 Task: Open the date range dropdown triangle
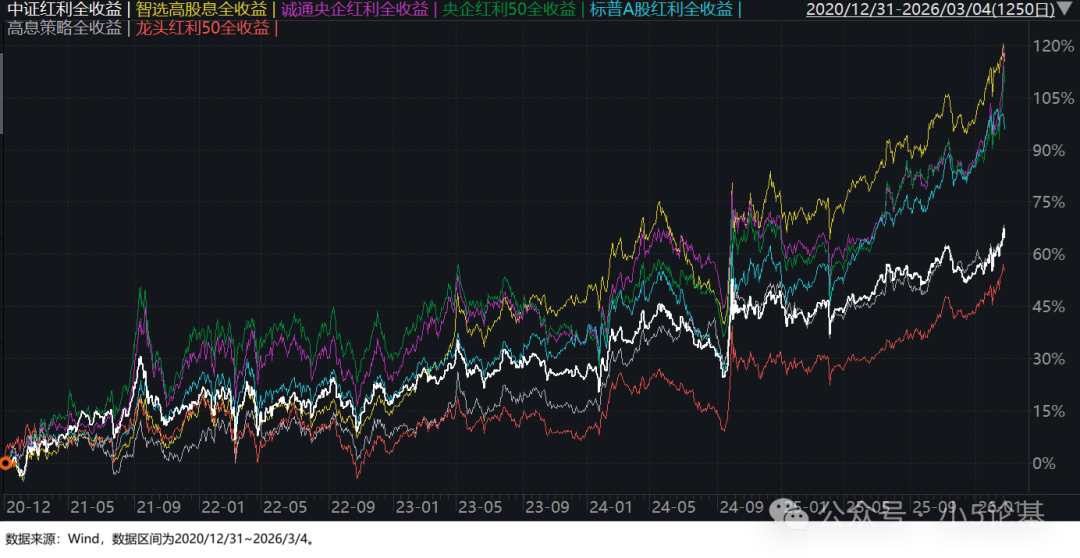click(1066, 11)
